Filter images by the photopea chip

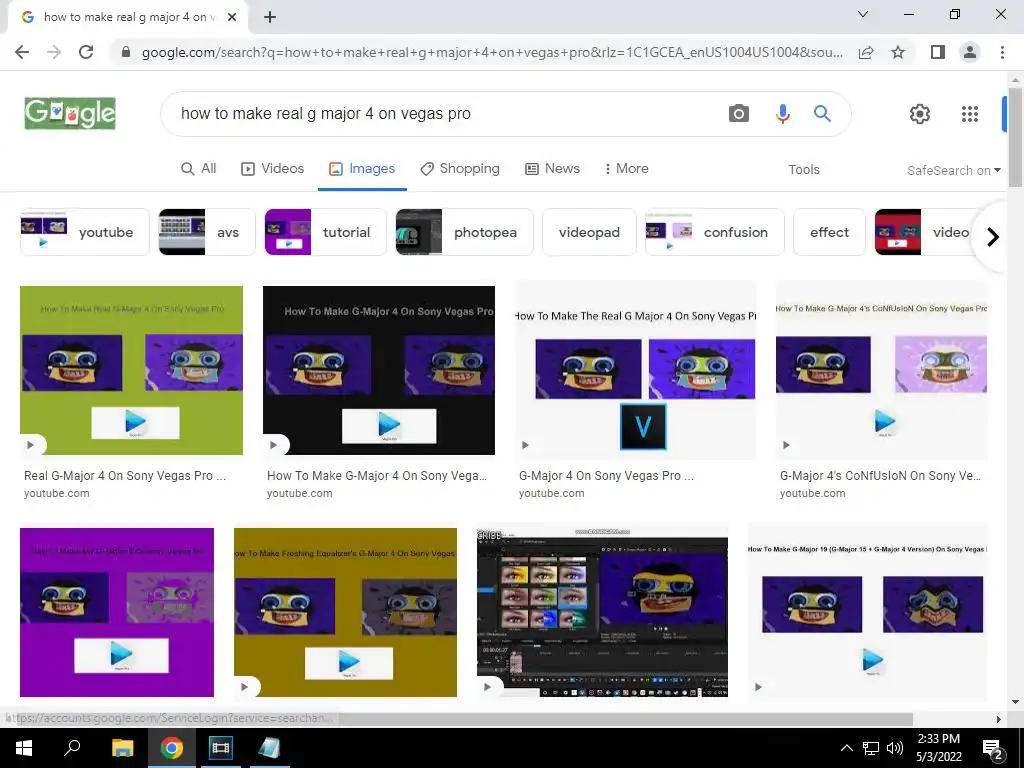tap(464, 232)
